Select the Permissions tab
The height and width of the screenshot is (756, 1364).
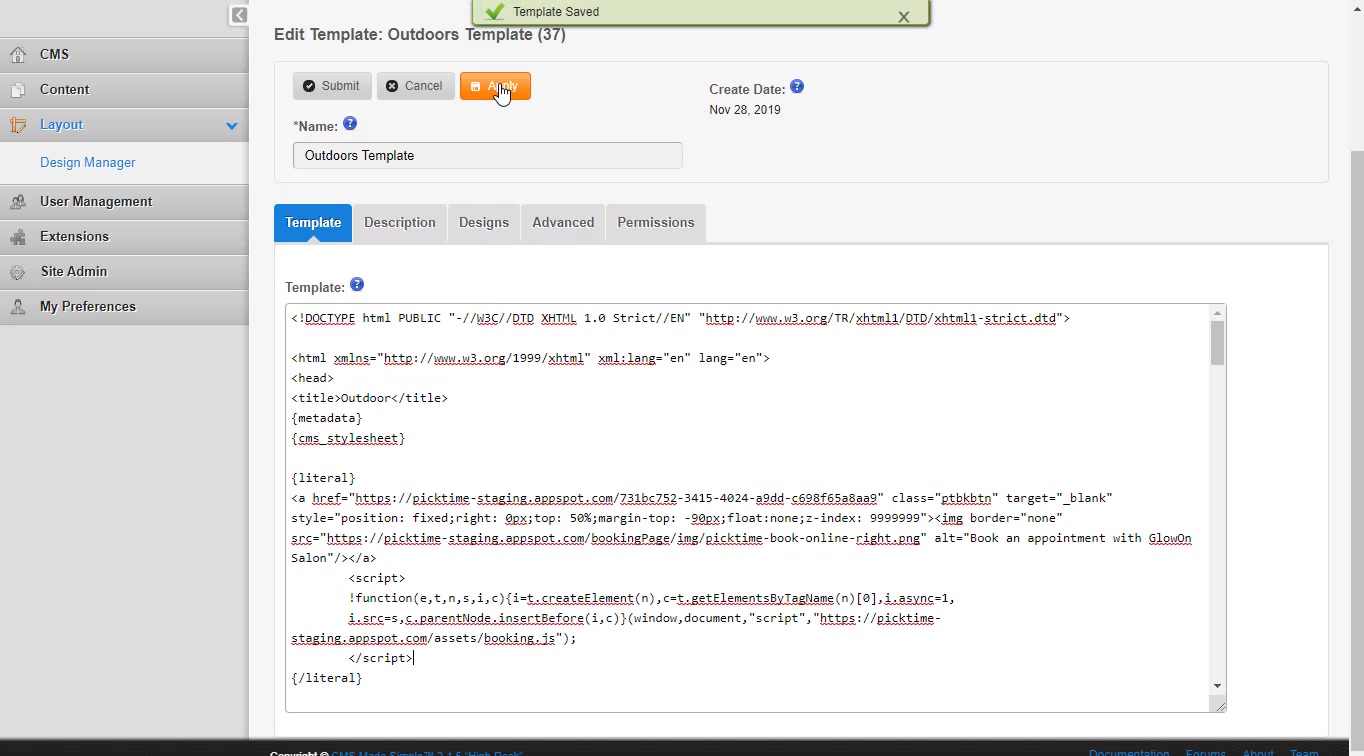pyautogui.click(x=655, y=223)
